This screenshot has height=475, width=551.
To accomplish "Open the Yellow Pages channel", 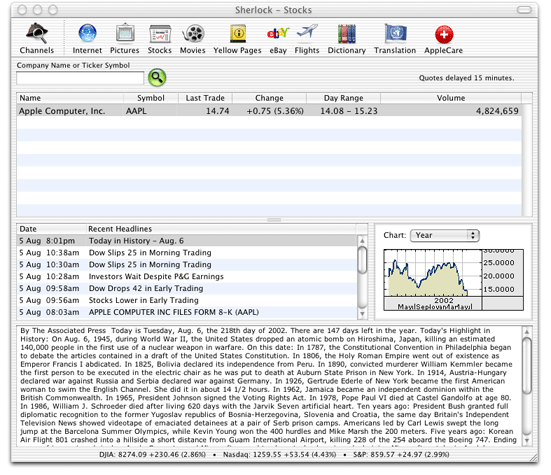I will coord(238,33).
